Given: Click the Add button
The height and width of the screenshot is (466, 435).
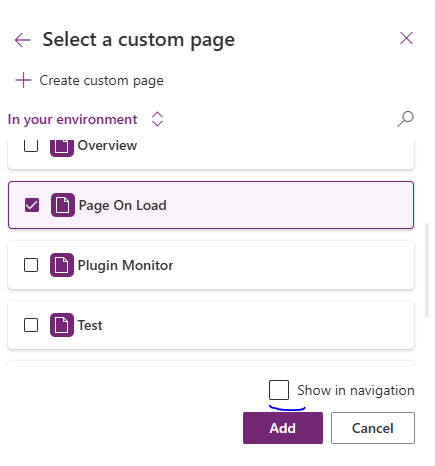Looking at the screenshot, I should pyautogui.click(x=283, y=428).
